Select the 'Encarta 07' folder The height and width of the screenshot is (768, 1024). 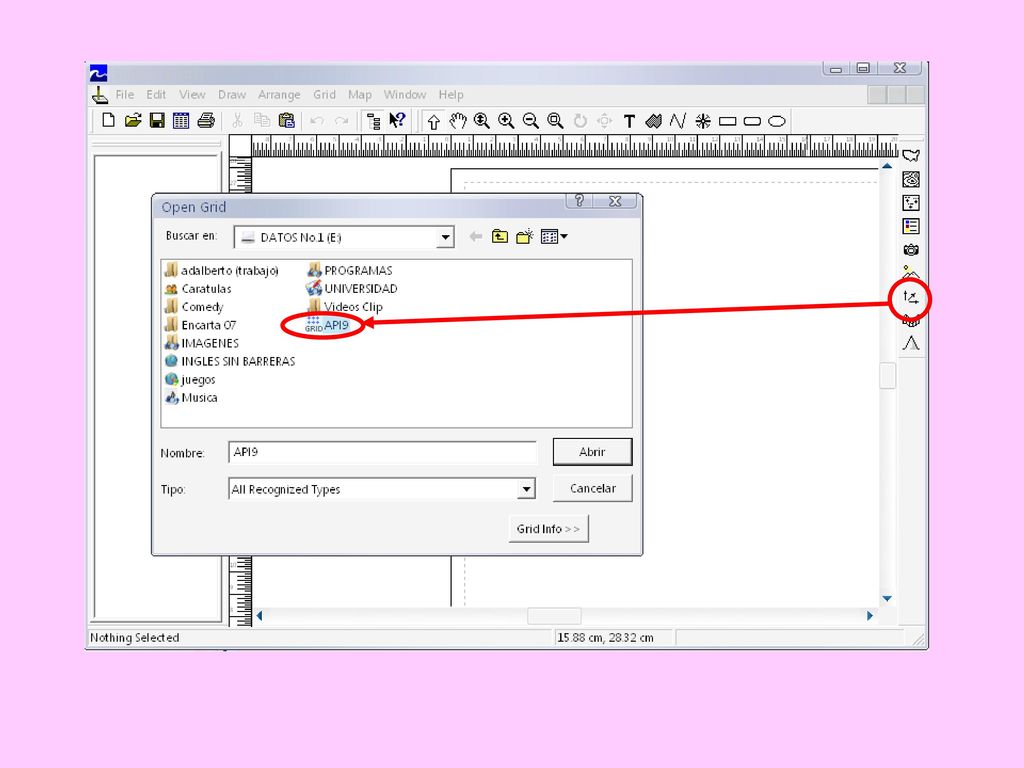click(200, 325)
